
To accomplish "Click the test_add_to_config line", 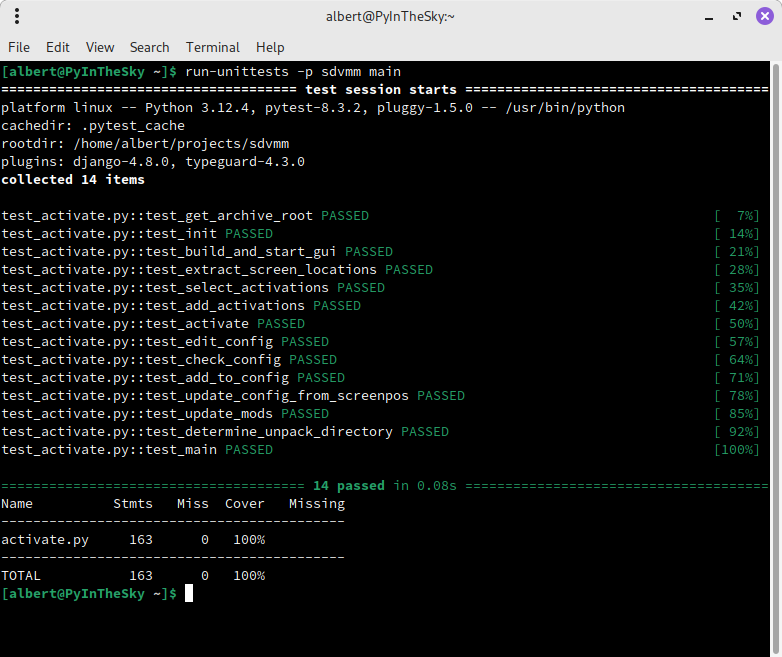I will click(173, 378).
